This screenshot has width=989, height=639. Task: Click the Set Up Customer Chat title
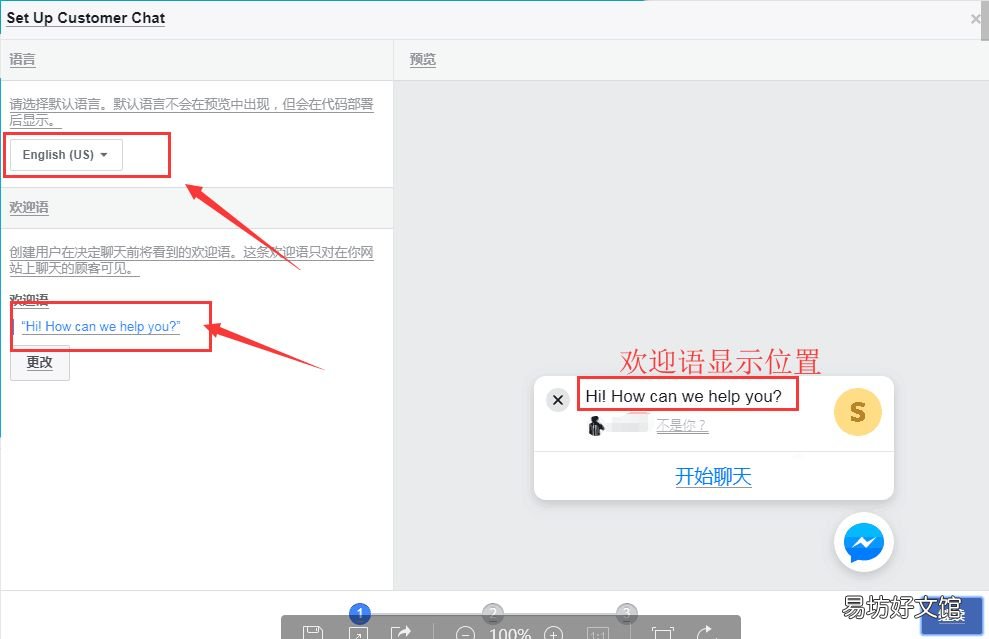(86, 18)
